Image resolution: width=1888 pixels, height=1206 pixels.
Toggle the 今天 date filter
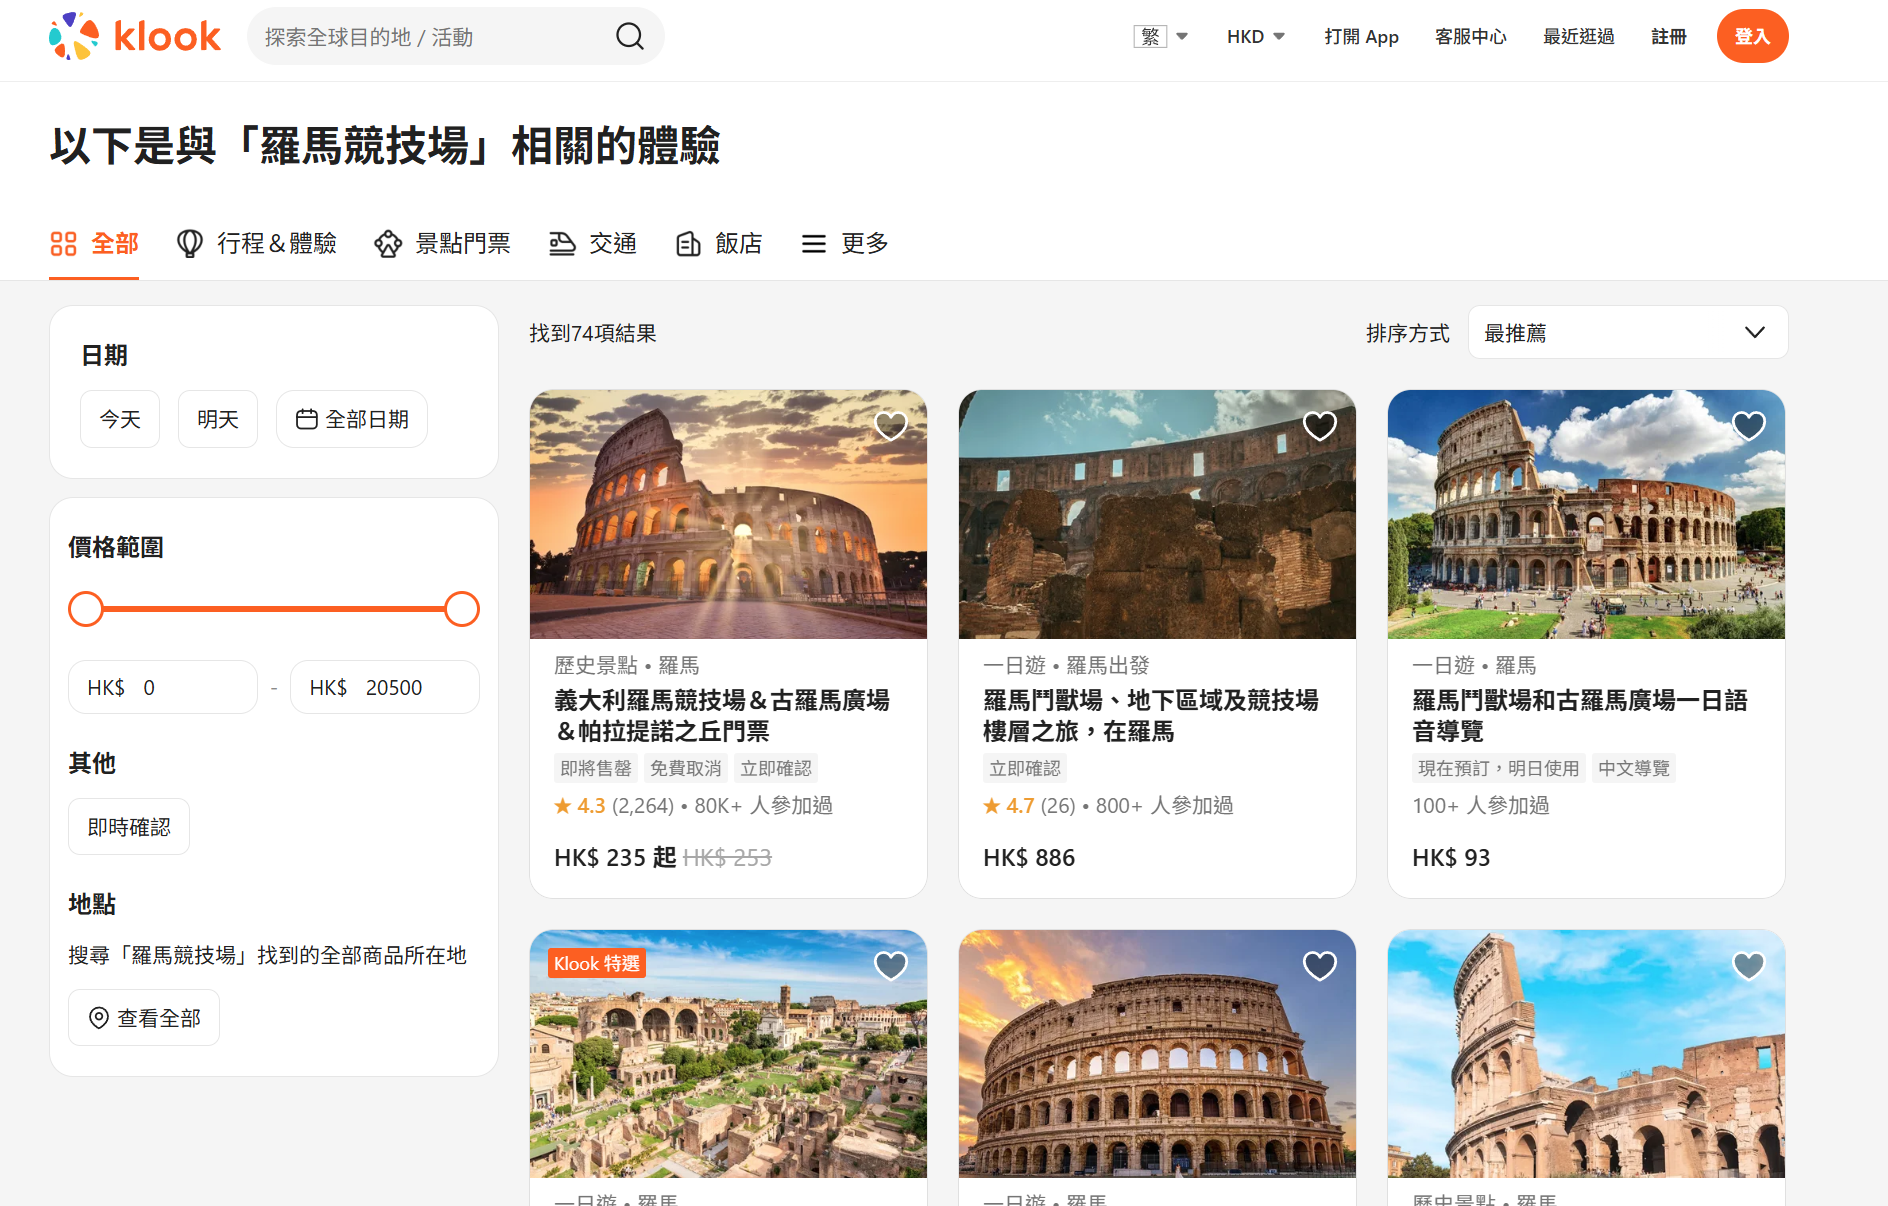120,419
